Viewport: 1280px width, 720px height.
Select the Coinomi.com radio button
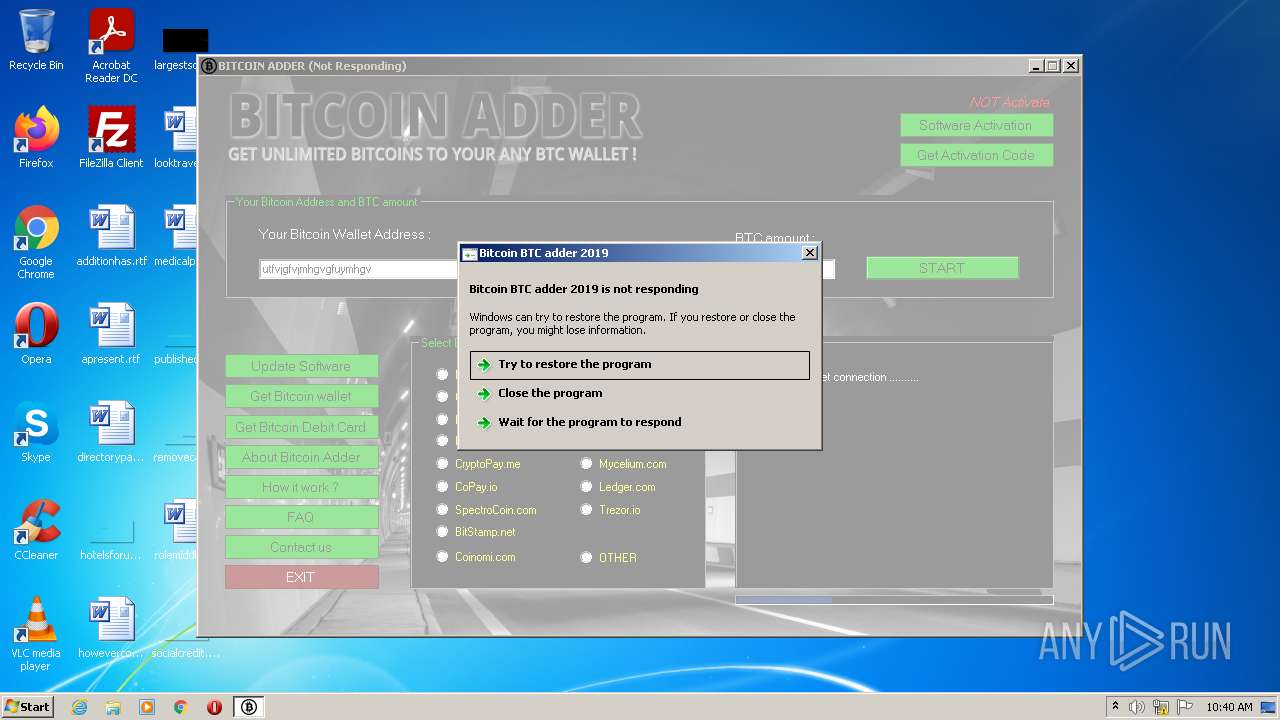[442, 557]
